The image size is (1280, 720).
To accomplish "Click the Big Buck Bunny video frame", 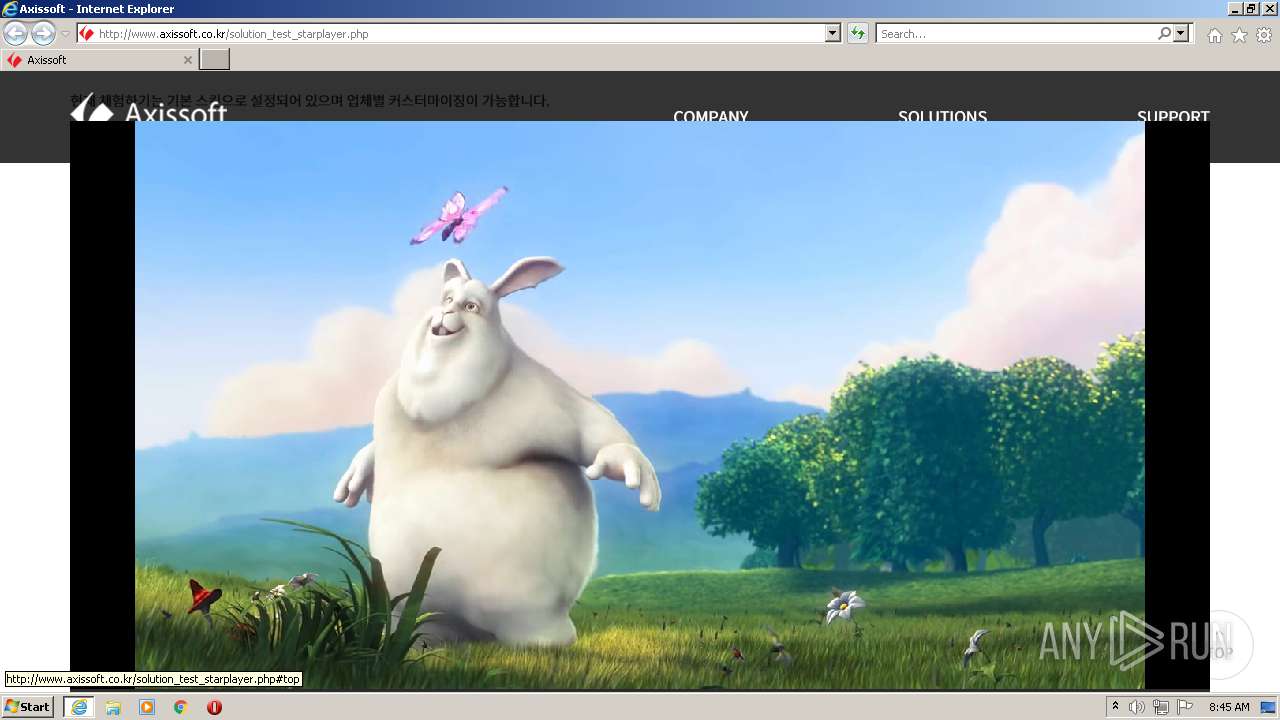I will click(x=640, y=405).
